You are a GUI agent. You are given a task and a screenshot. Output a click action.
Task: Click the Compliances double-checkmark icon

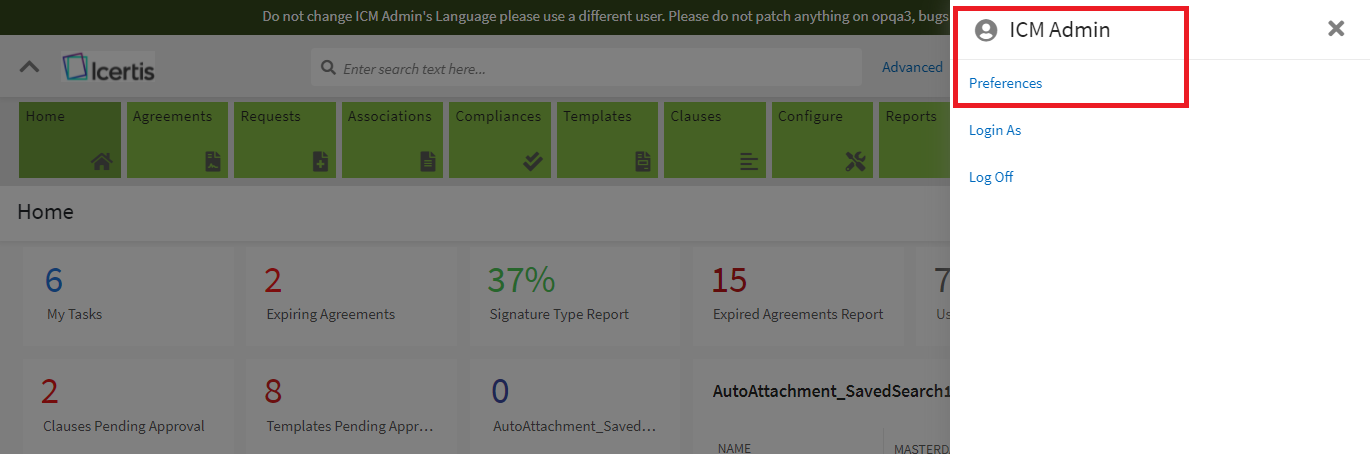[533, 161]
